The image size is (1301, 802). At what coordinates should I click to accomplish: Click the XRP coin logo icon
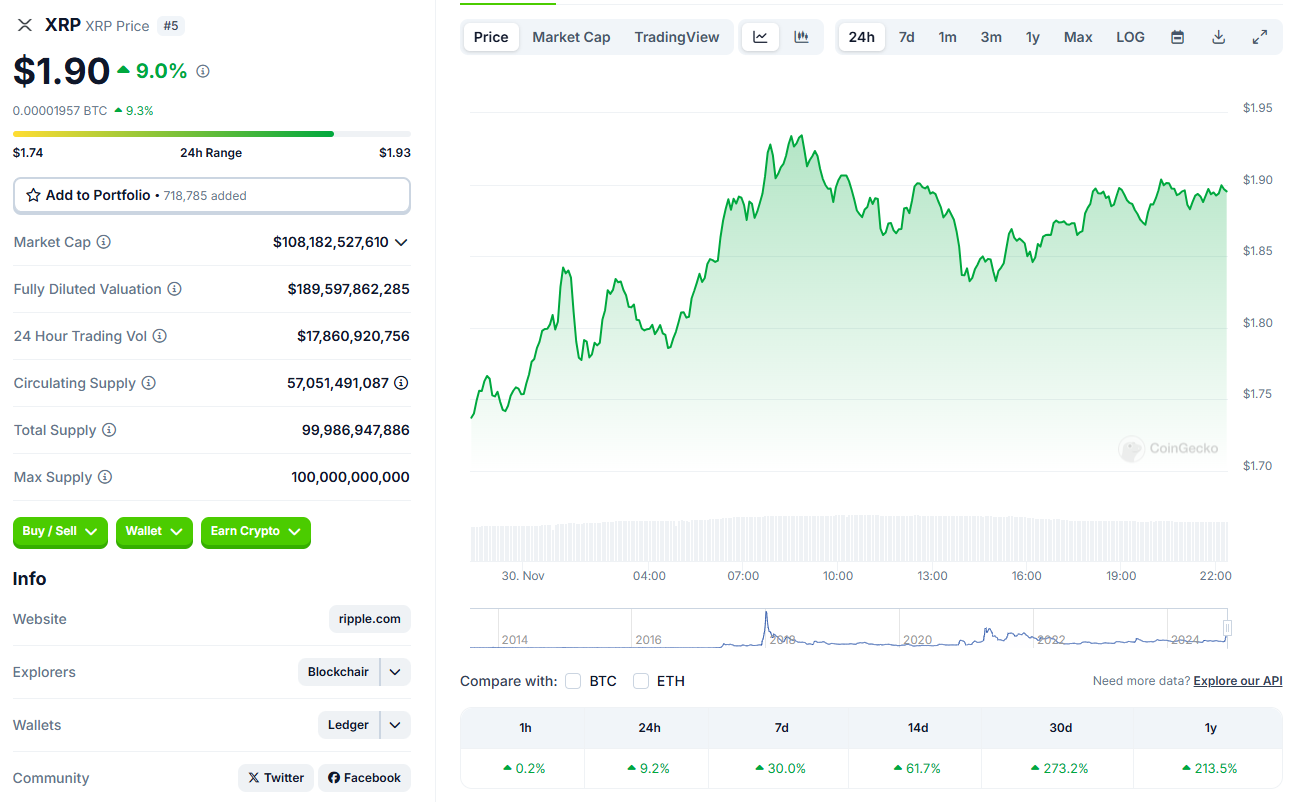point(25,25)
